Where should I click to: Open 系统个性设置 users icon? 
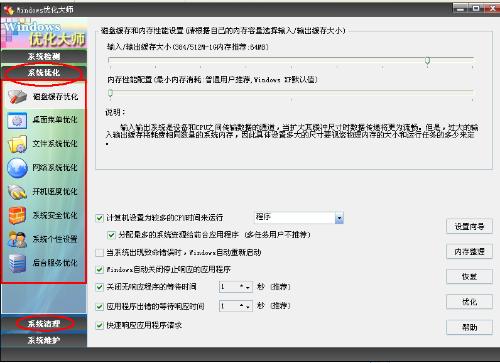(17, 239)
